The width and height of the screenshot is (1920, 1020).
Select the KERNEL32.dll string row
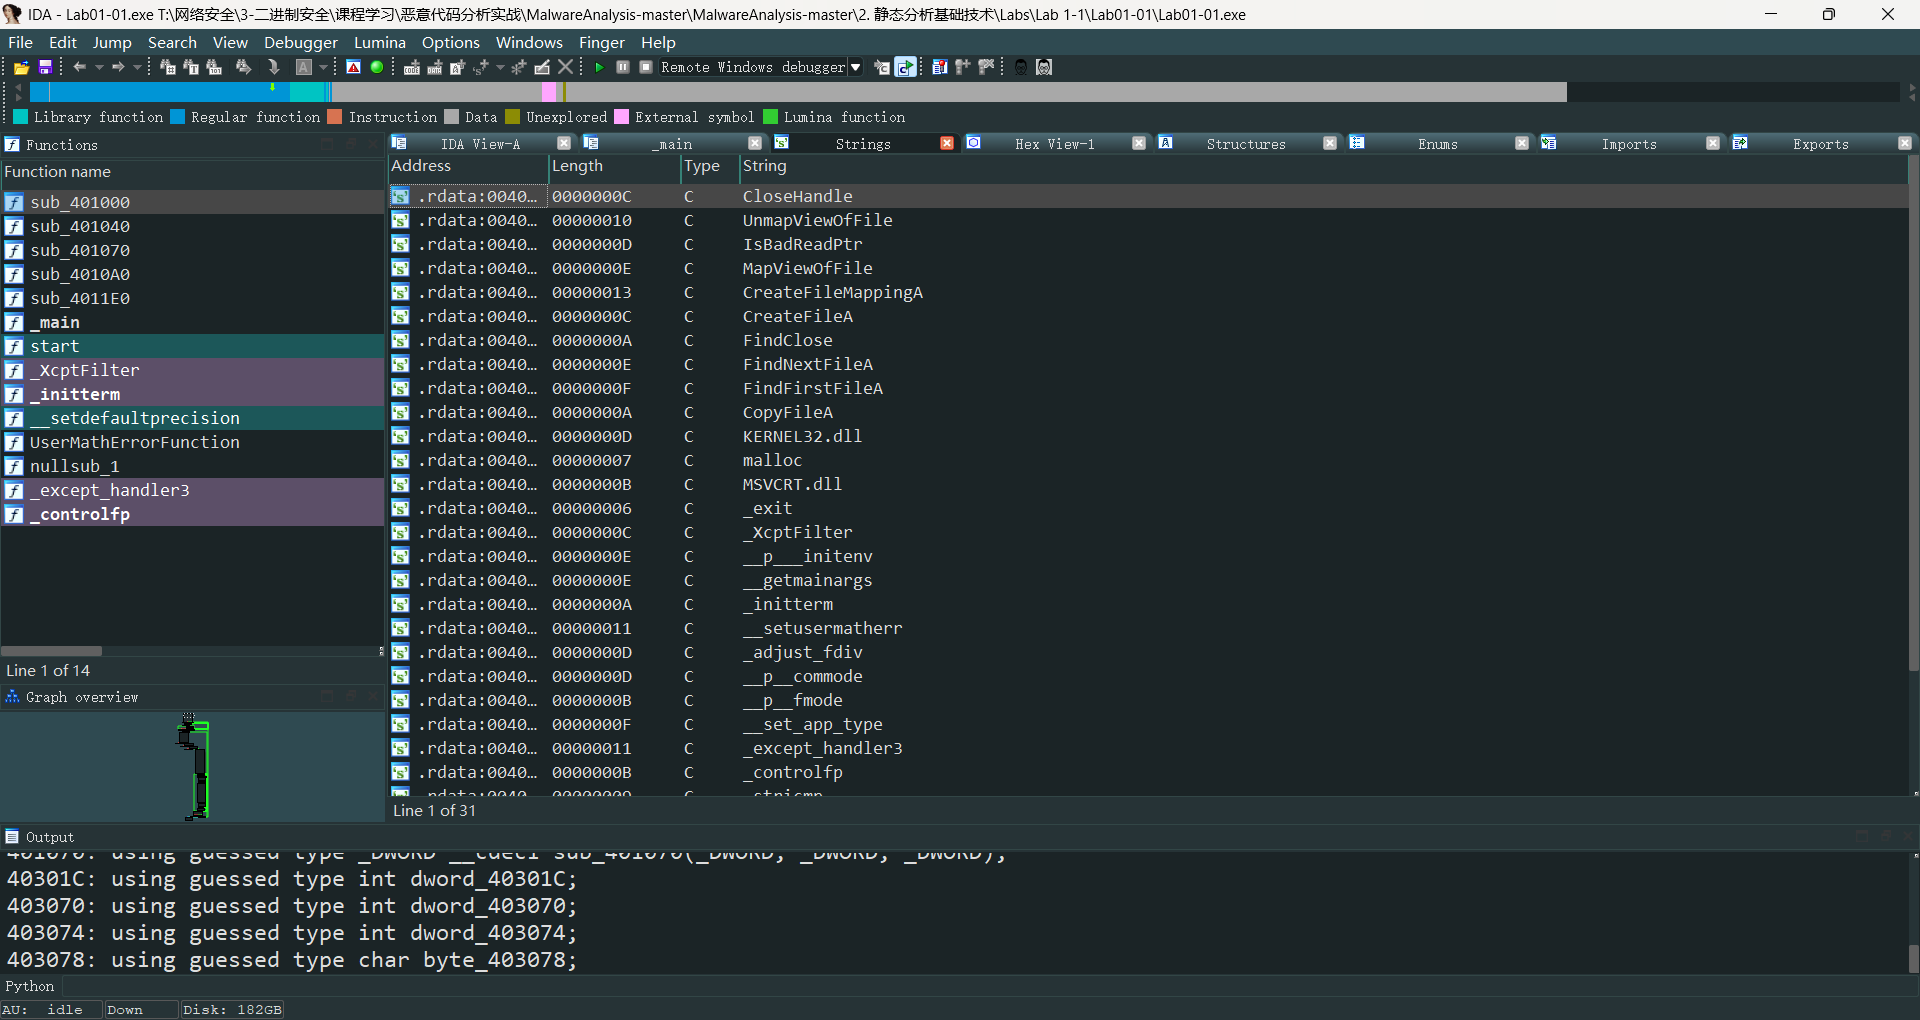[x=1148, y=436]
